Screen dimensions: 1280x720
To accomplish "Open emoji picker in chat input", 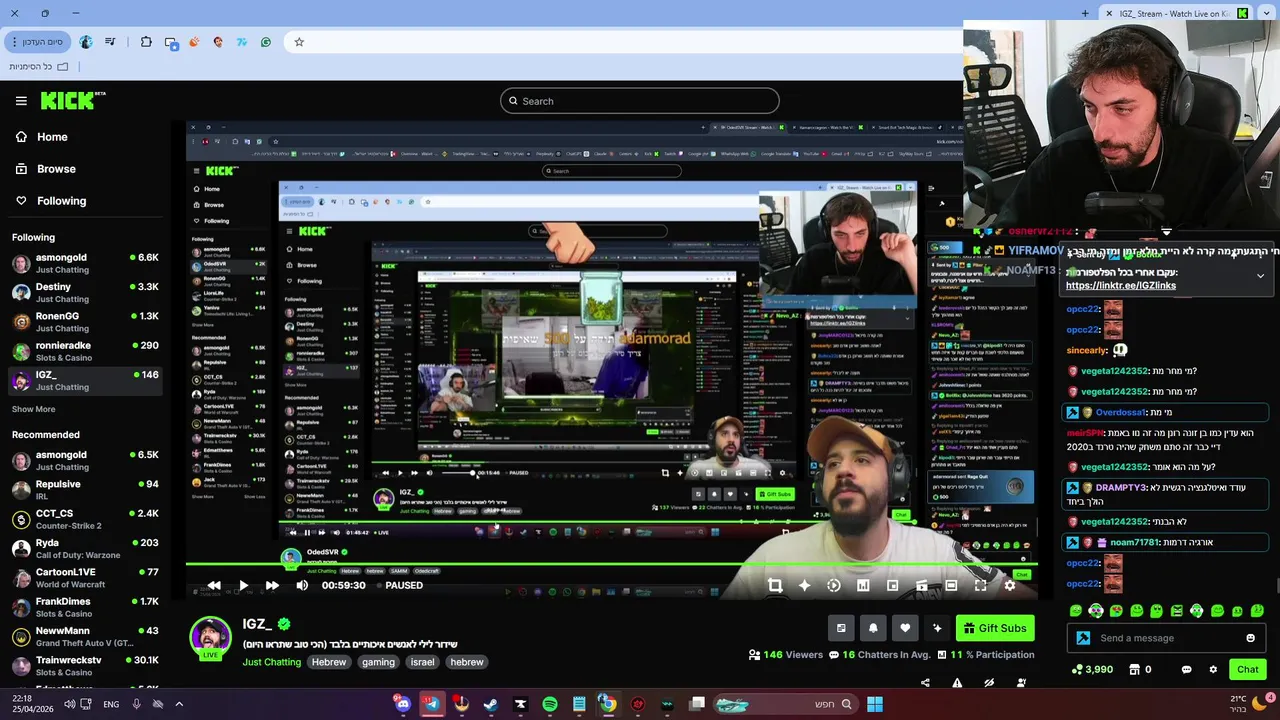I will (1250, 638).
